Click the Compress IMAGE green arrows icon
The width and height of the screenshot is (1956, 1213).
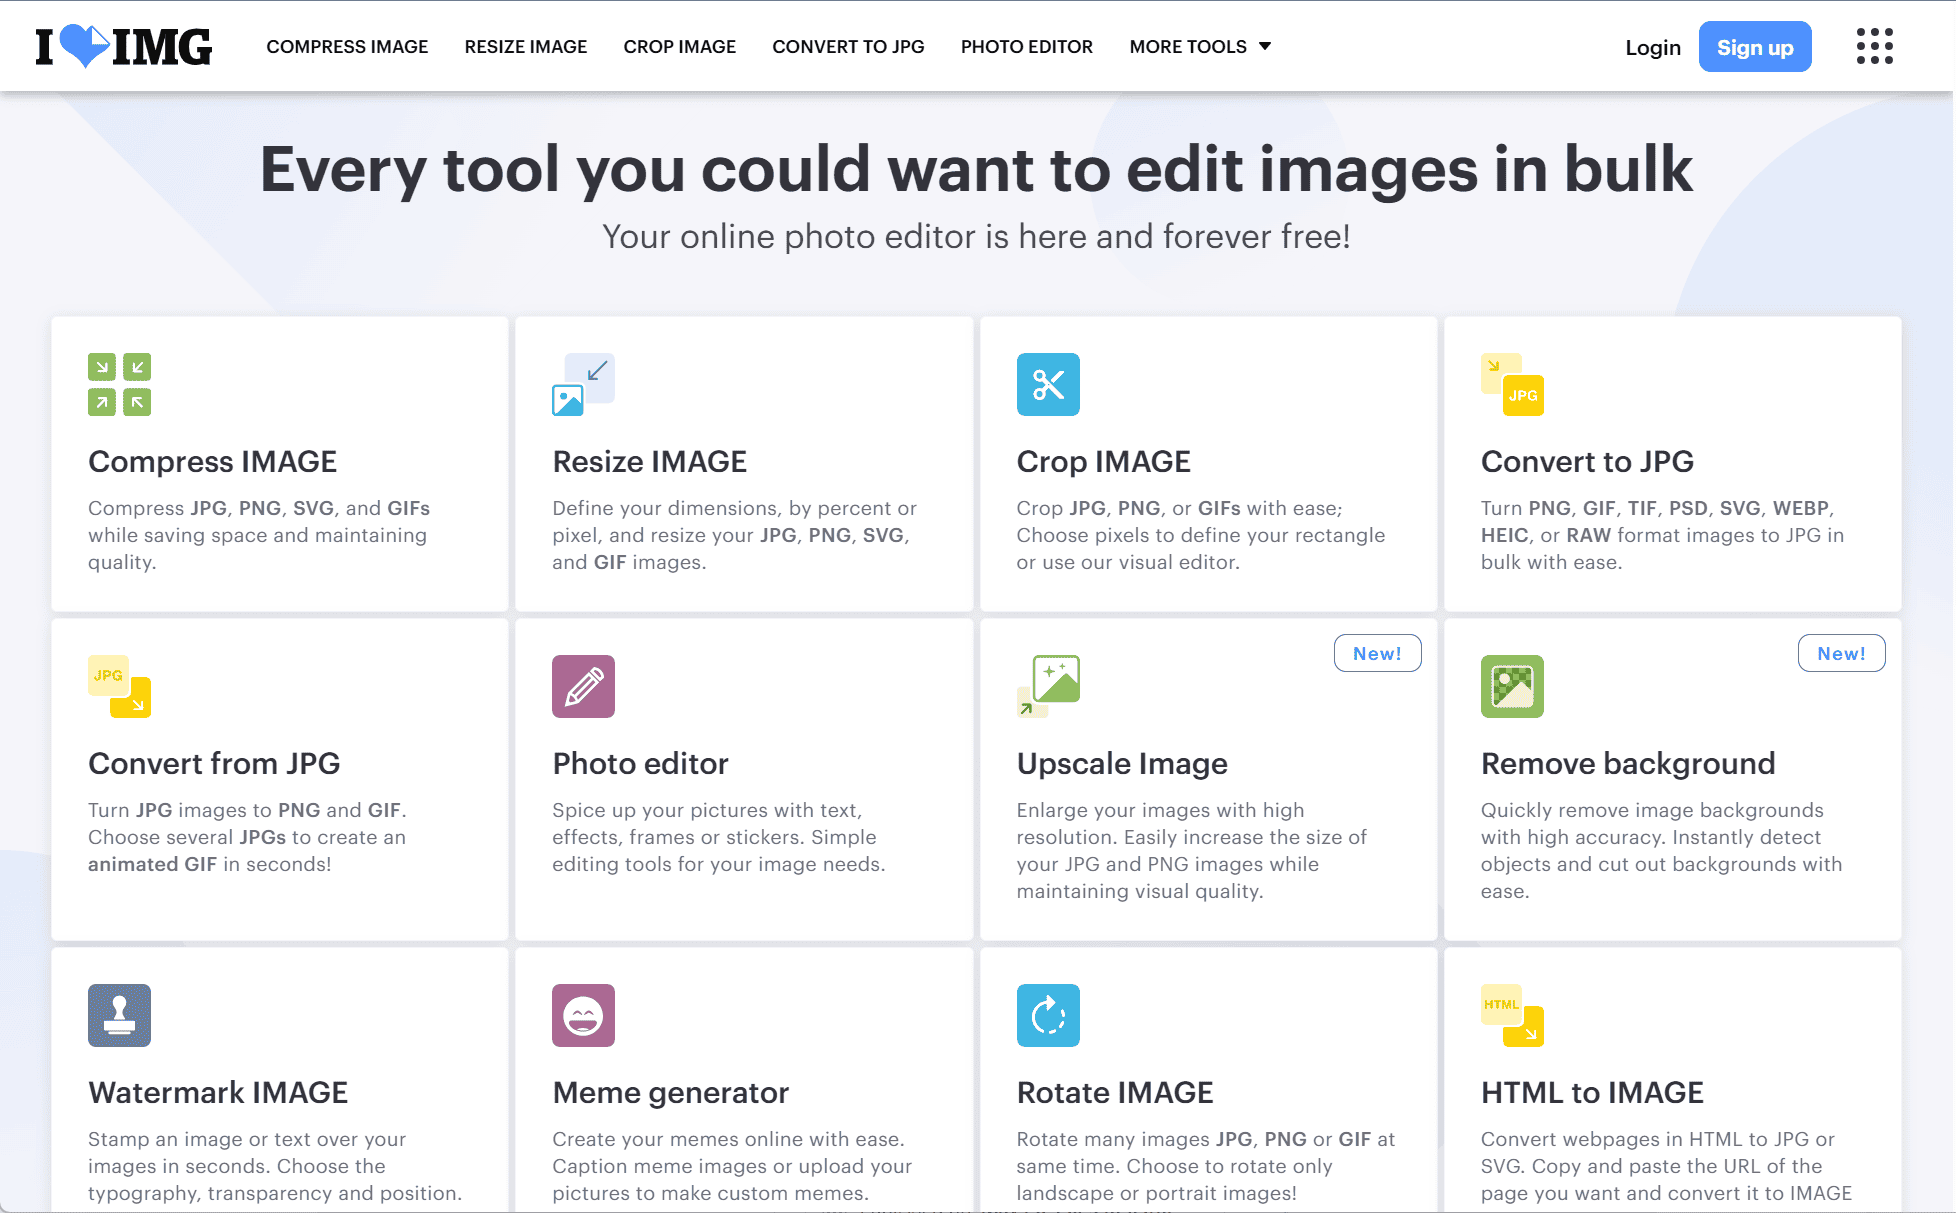(119, 384)
